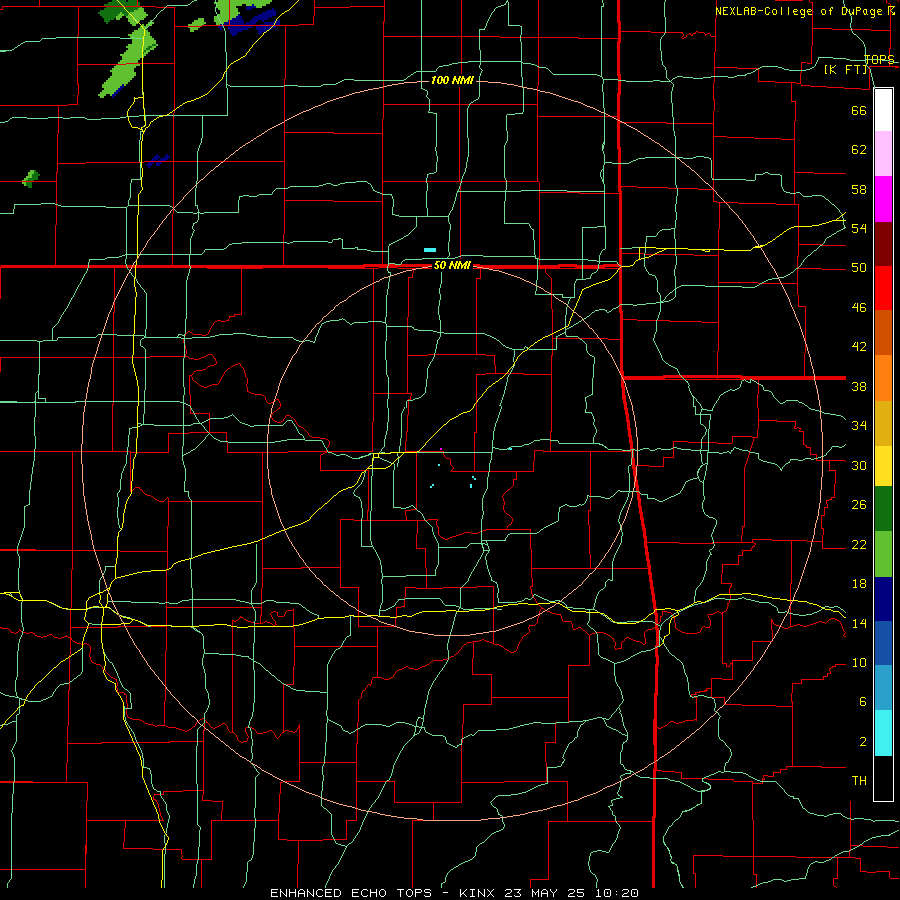This screenshot has width=900, height=900.
Task: Click the magenta legend swatch
Action: coord(883,199)
